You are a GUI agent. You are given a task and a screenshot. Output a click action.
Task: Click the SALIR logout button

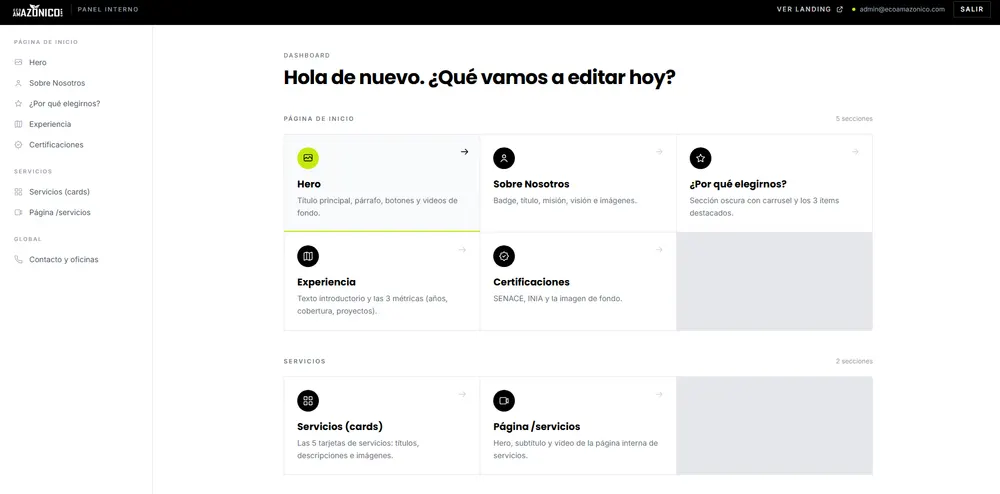coord(972,10)
